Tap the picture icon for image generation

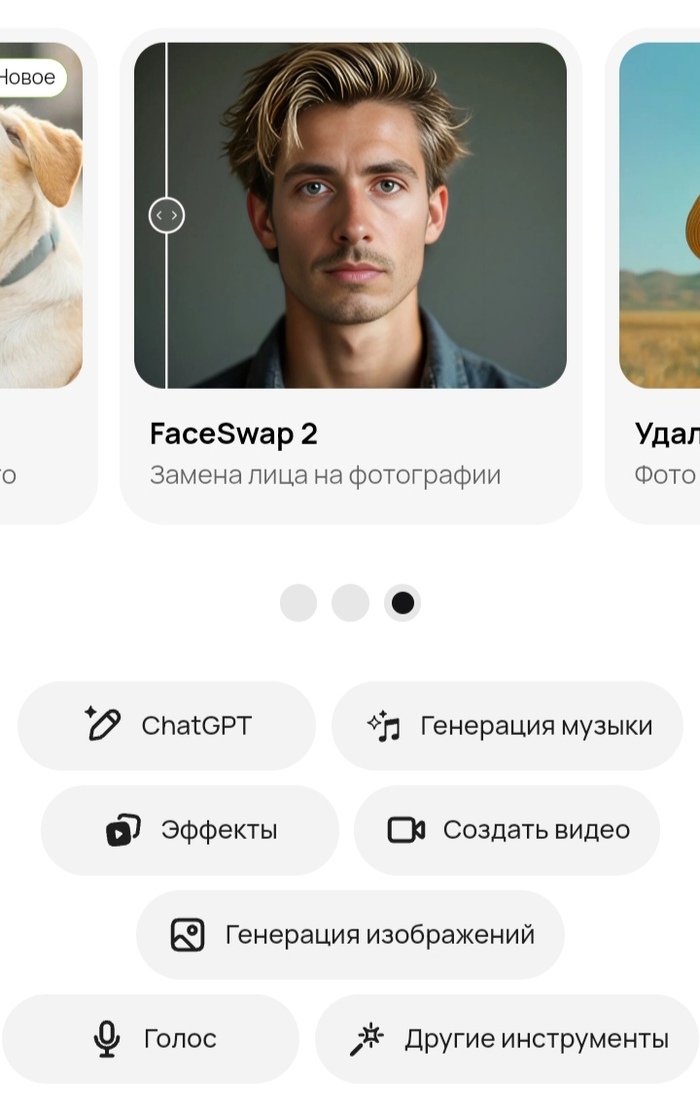pyautogui.click(x=188, y=934)
